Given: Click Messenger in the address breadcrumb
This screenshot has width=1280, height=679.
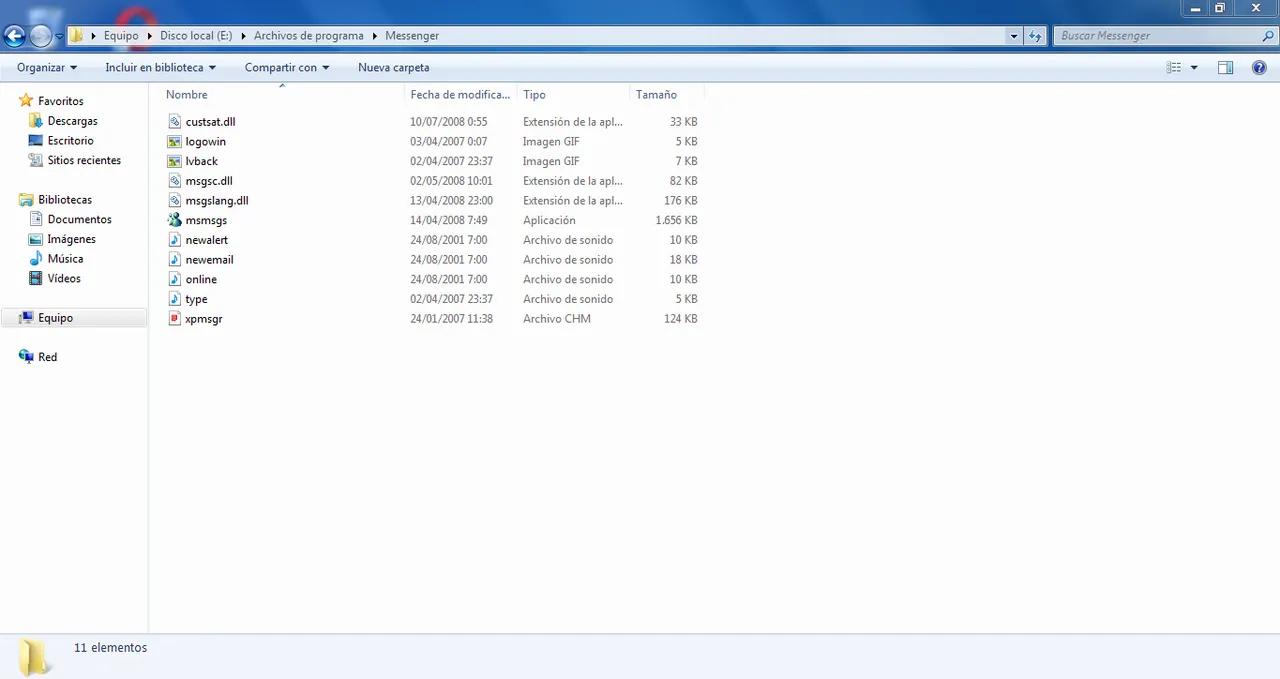Looking at the screenshot, I should click(412, 36).
